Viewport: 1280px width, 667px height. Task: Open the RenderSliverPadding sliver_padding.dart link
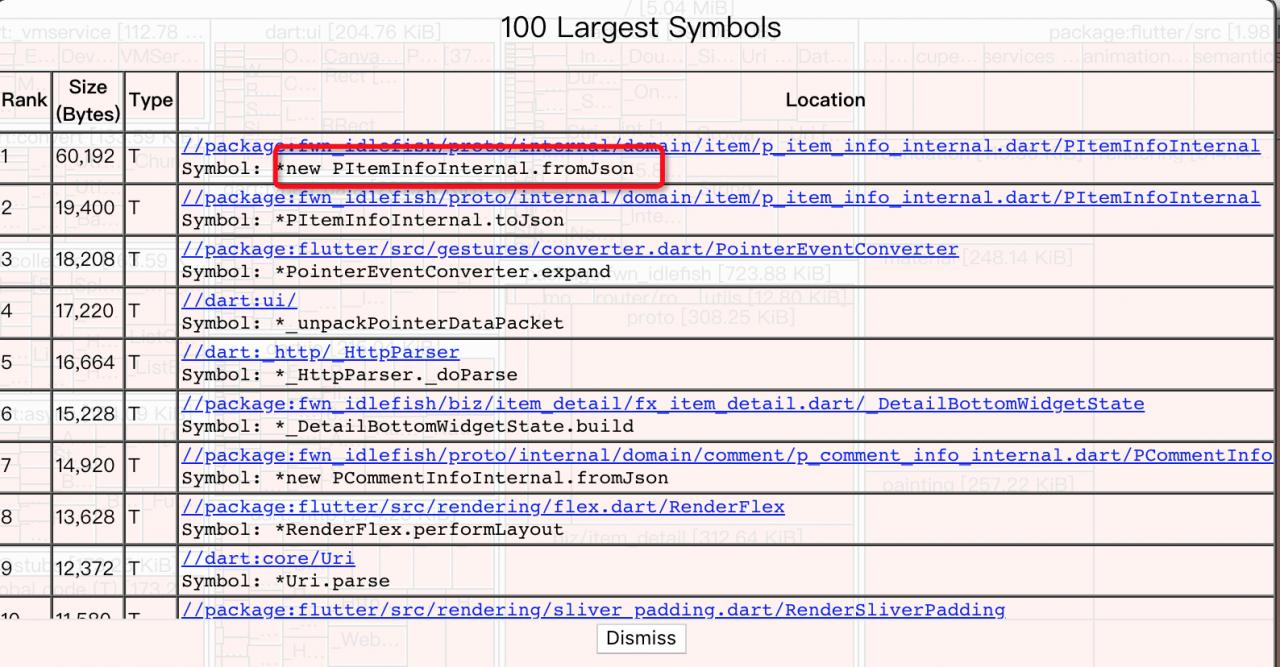(593, 609)
